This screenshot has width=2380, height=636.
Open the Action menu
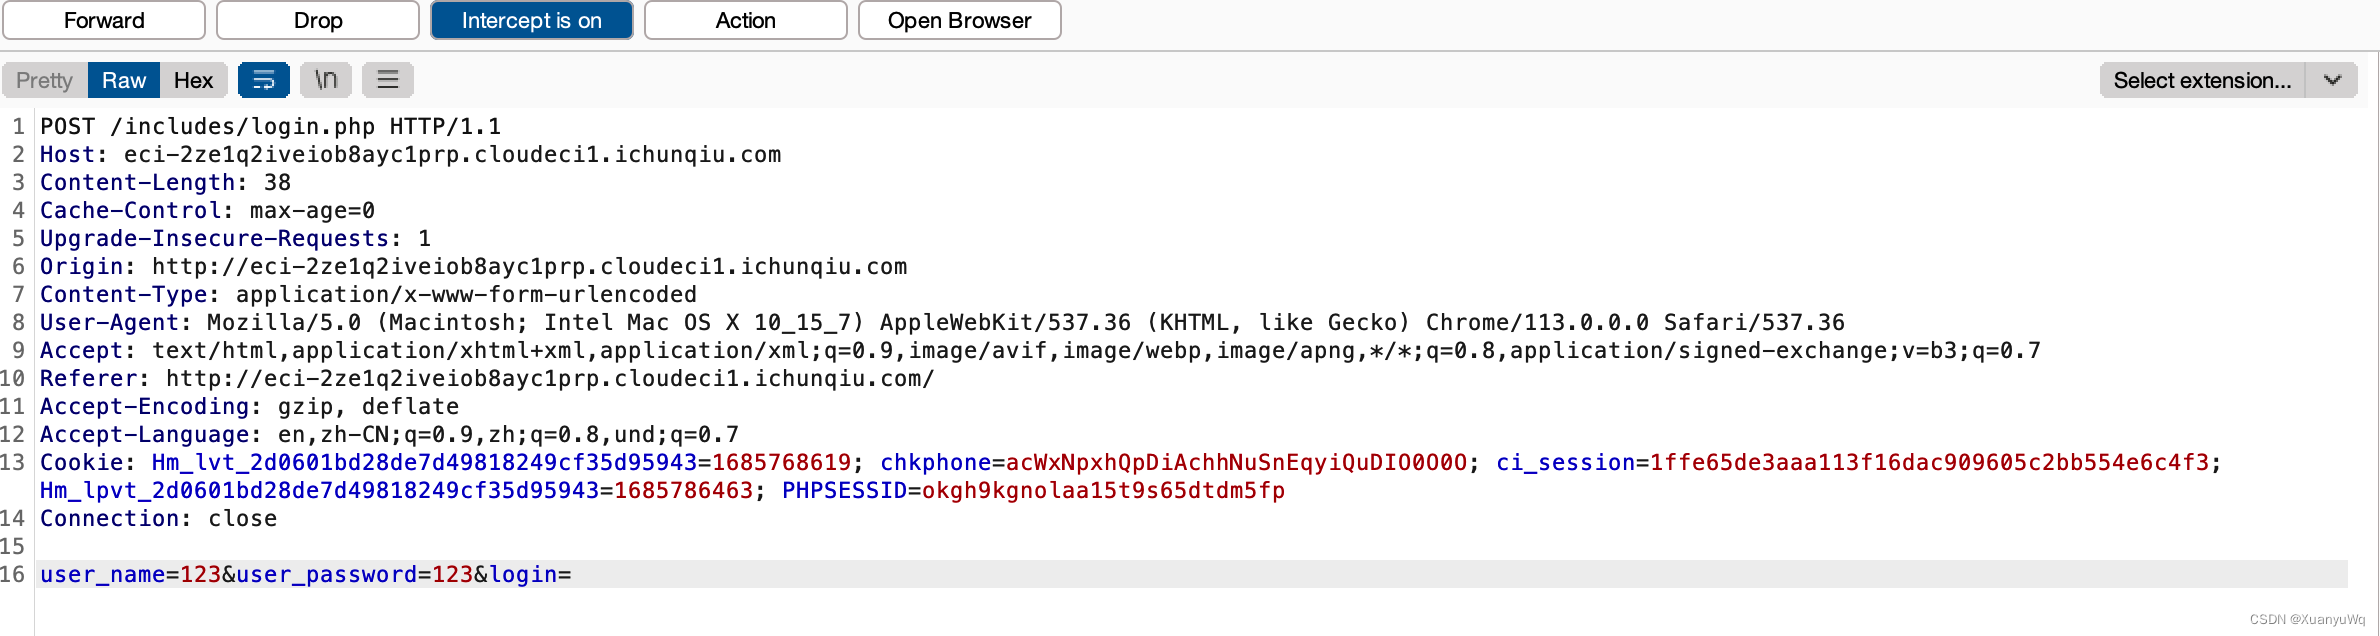tap(745, 20)
